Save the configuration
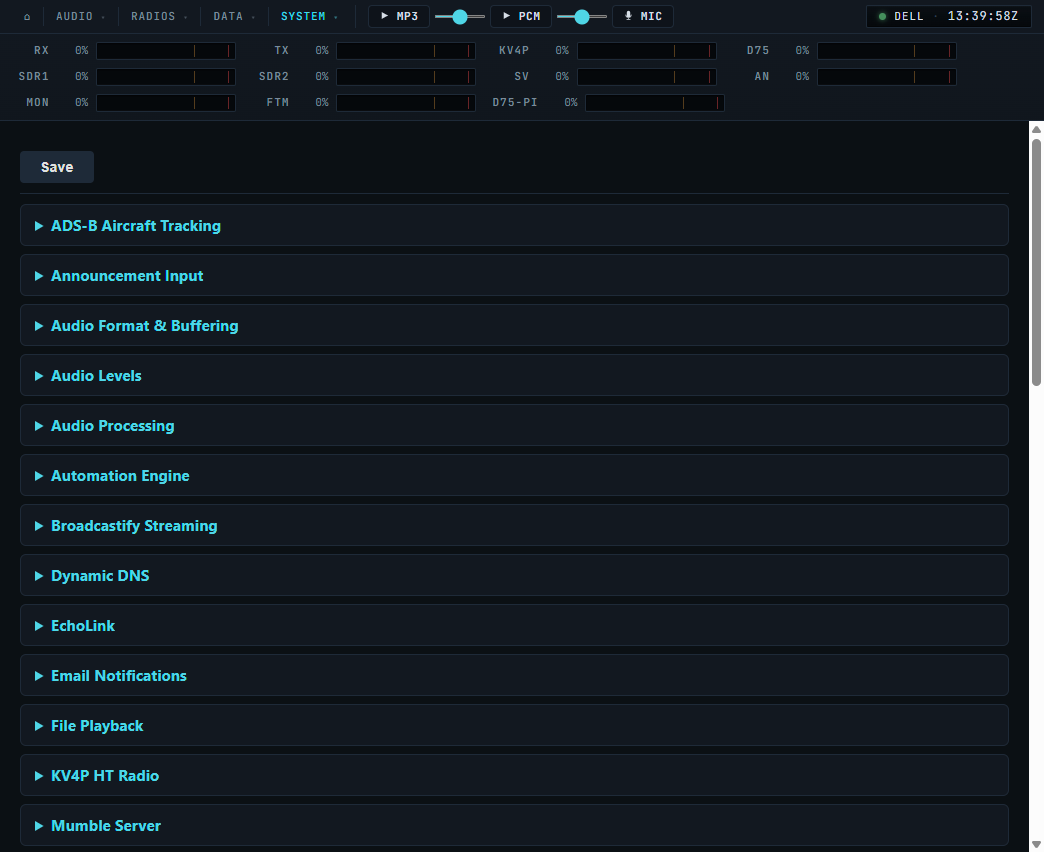The image size is (1044, 852). click(x=57, y=167)
